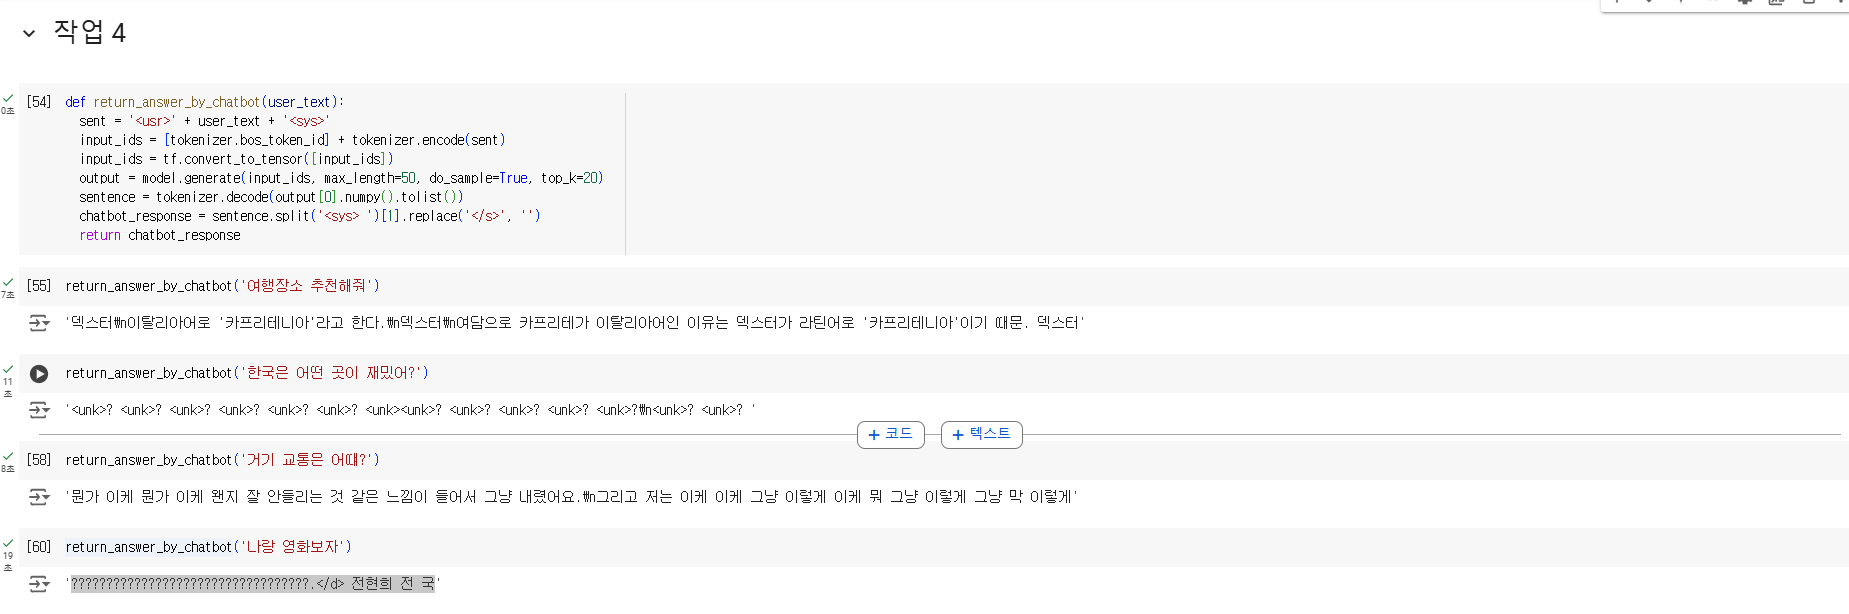Screen dimensions: 1849x614
Task: Click the green checkmark beside cell [54]
Action: pos(8,98)
